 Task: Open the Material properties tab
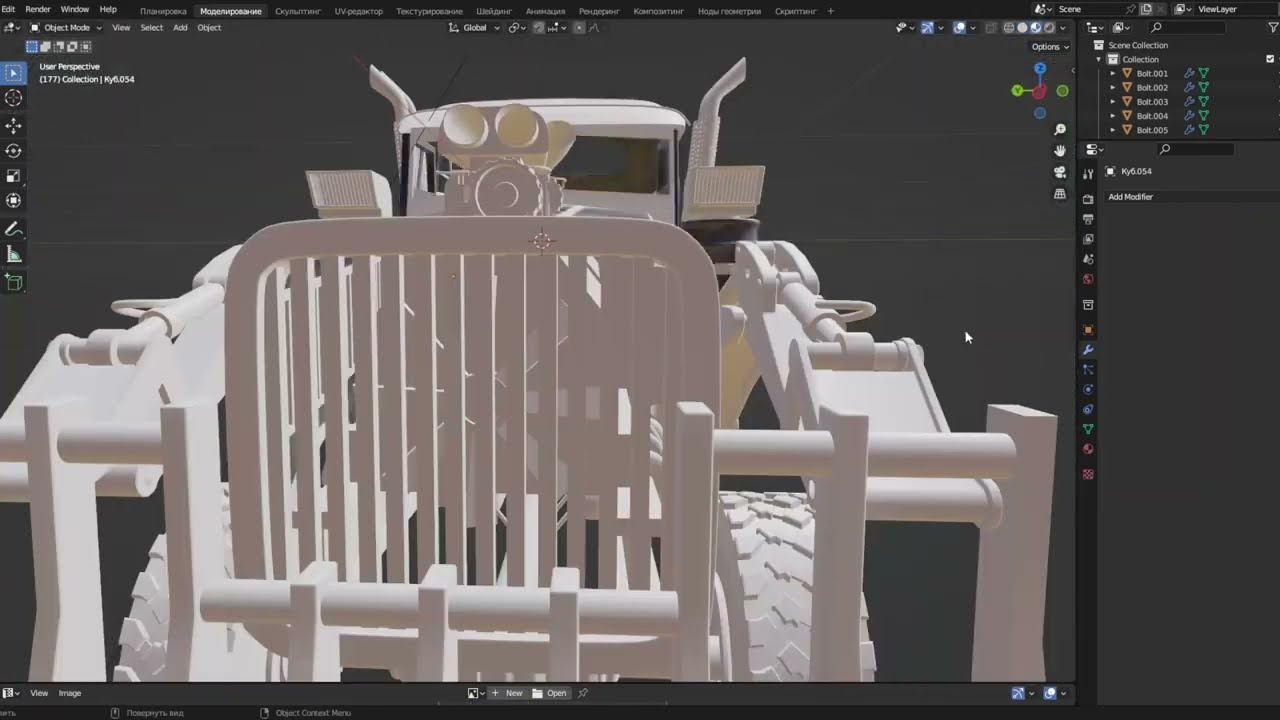pyautogui.click(x=1088, y=449)
